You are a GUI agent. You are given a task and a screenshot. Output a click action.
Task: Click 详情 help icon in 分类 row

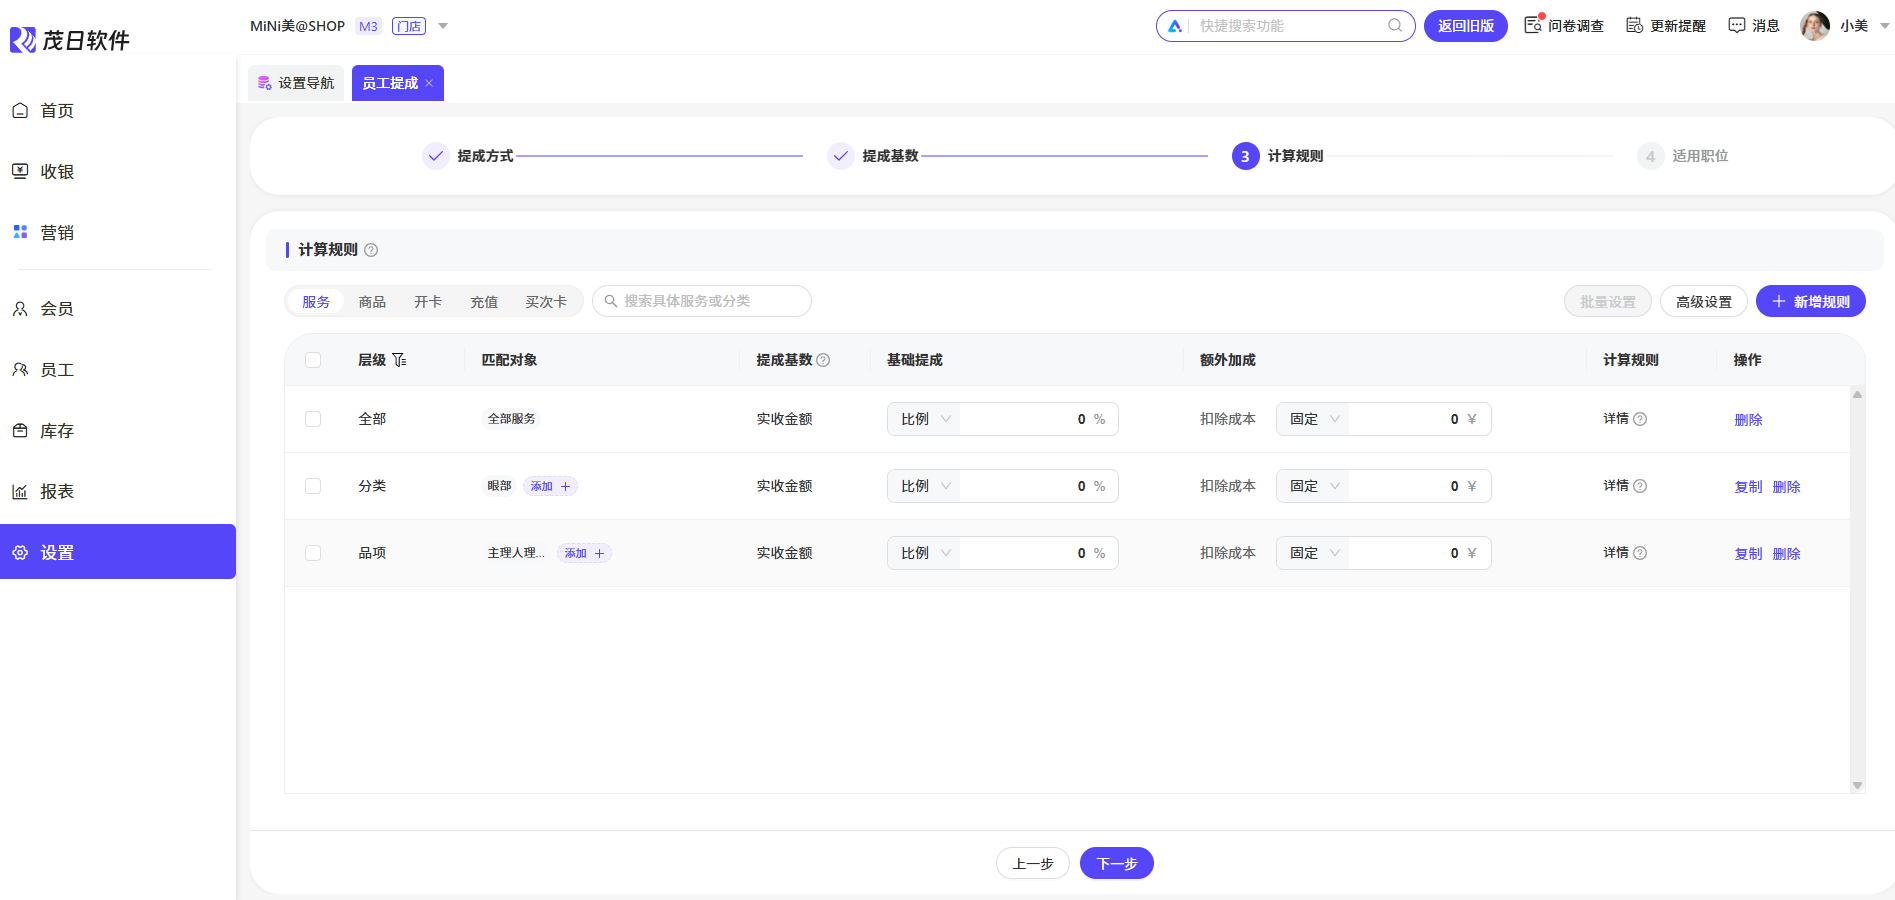click(1640, 486)
